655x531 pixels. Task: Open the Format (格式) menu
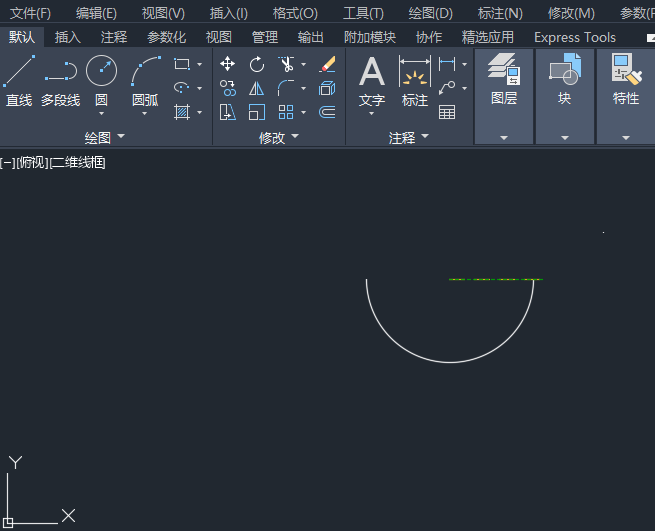[295, 13]
